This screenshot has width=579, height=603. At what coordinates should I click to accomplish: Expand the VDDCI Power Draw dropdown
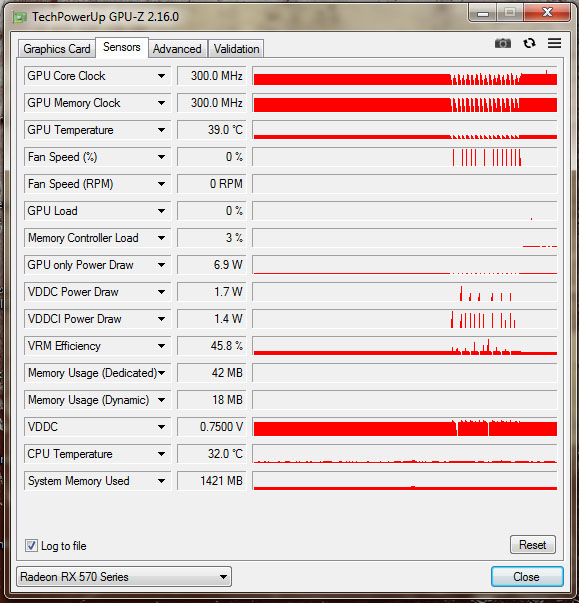[x=161, y=319]
